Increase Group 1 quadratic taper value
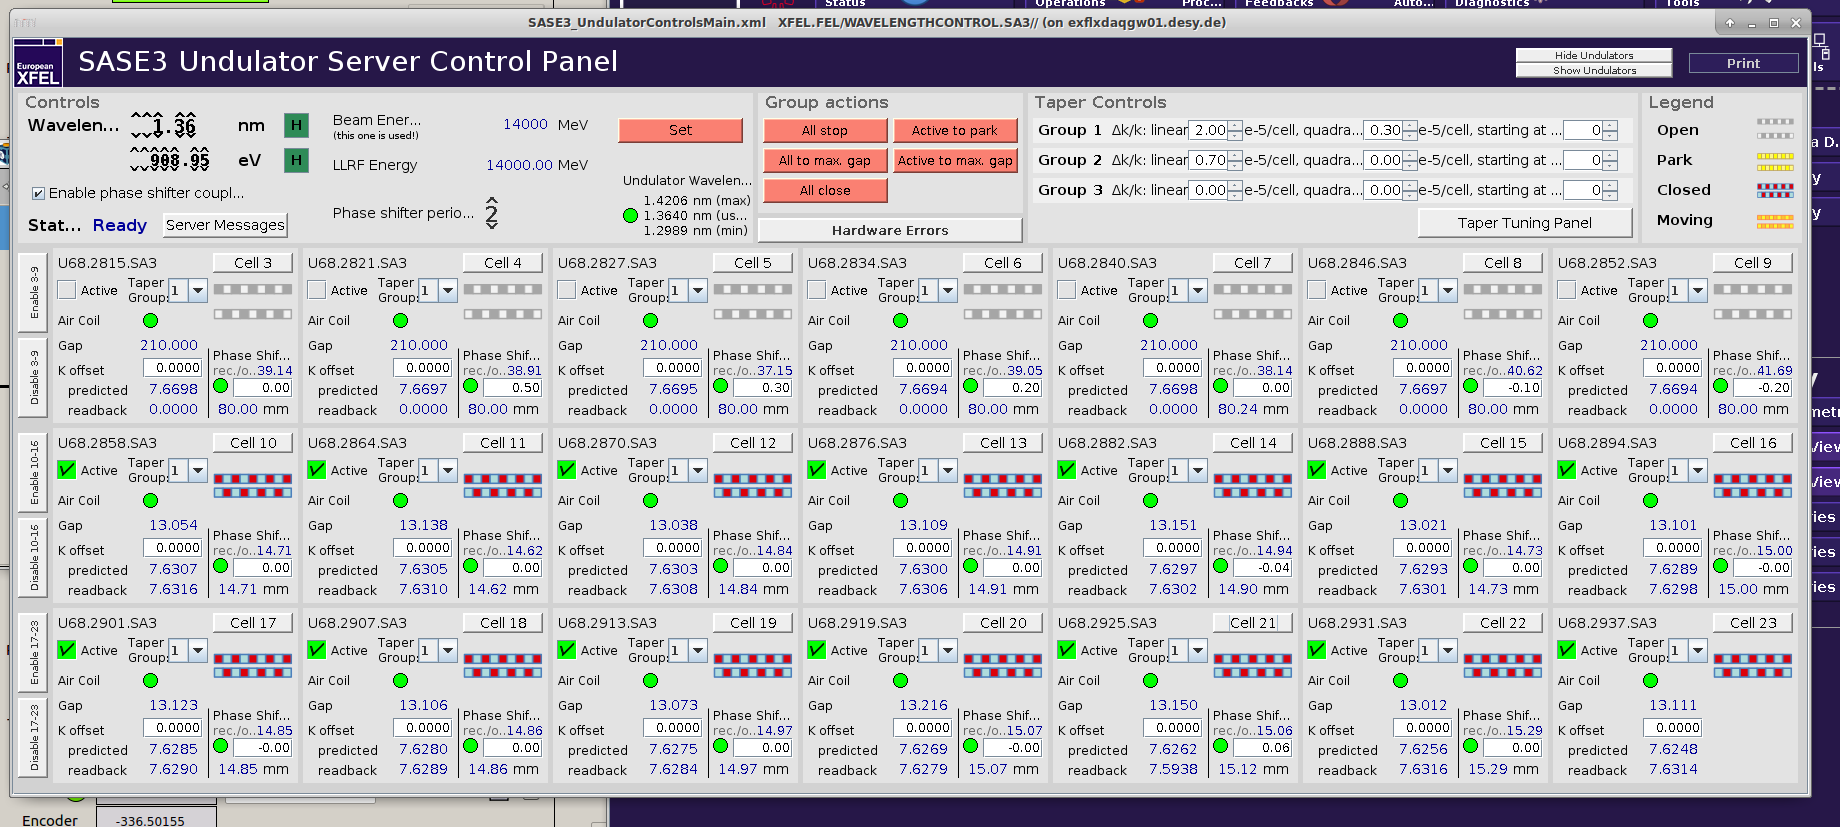This screenshot has height=827, width=1840. coord(1410,126)
